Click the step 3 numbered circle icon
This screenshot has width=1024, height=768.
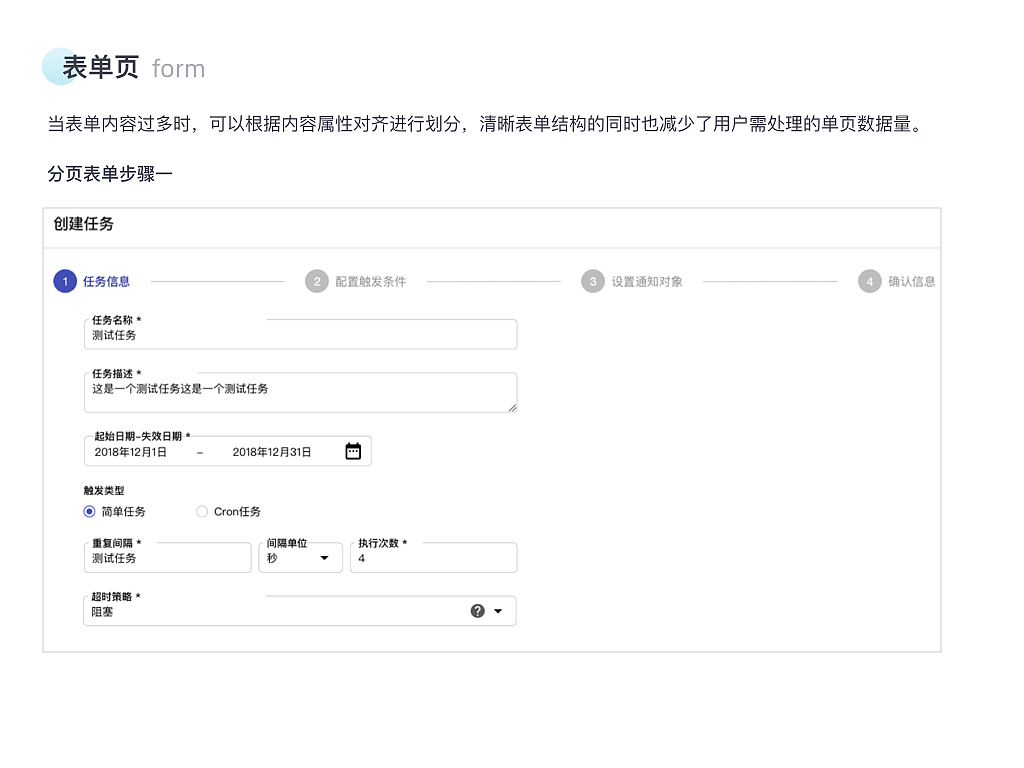click(593, 281)
